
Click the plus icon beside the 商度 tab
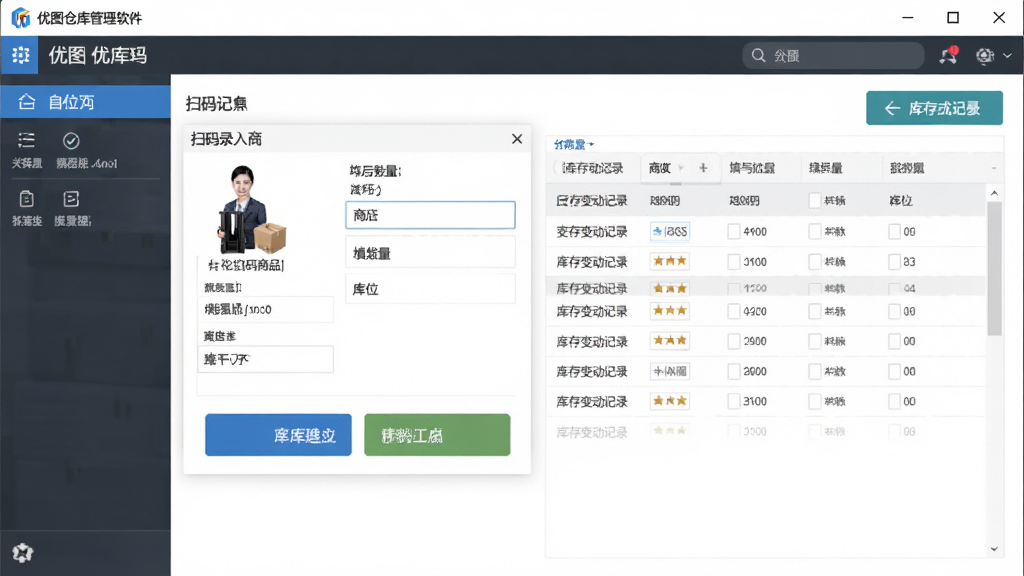pos(703,168)
